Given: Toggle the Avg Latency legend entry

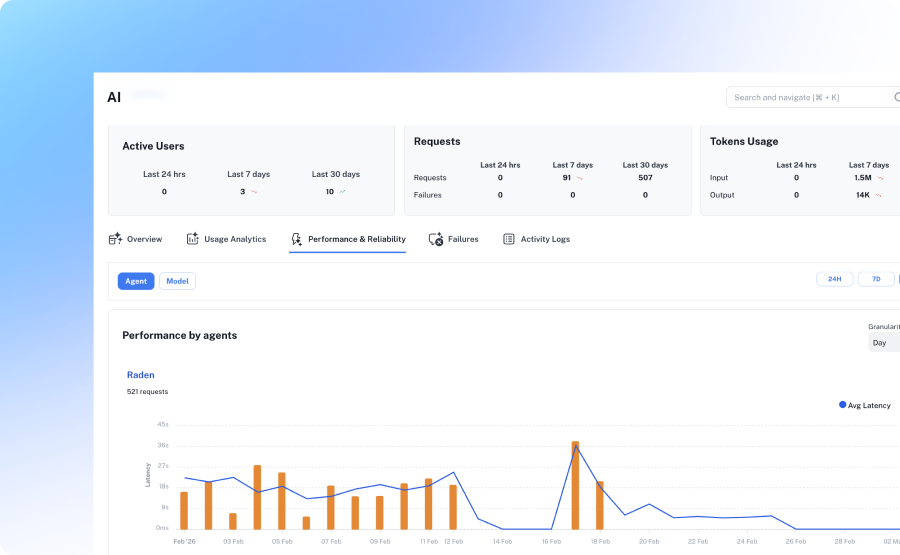Looking at the screenshot, I should coord(864,405).
